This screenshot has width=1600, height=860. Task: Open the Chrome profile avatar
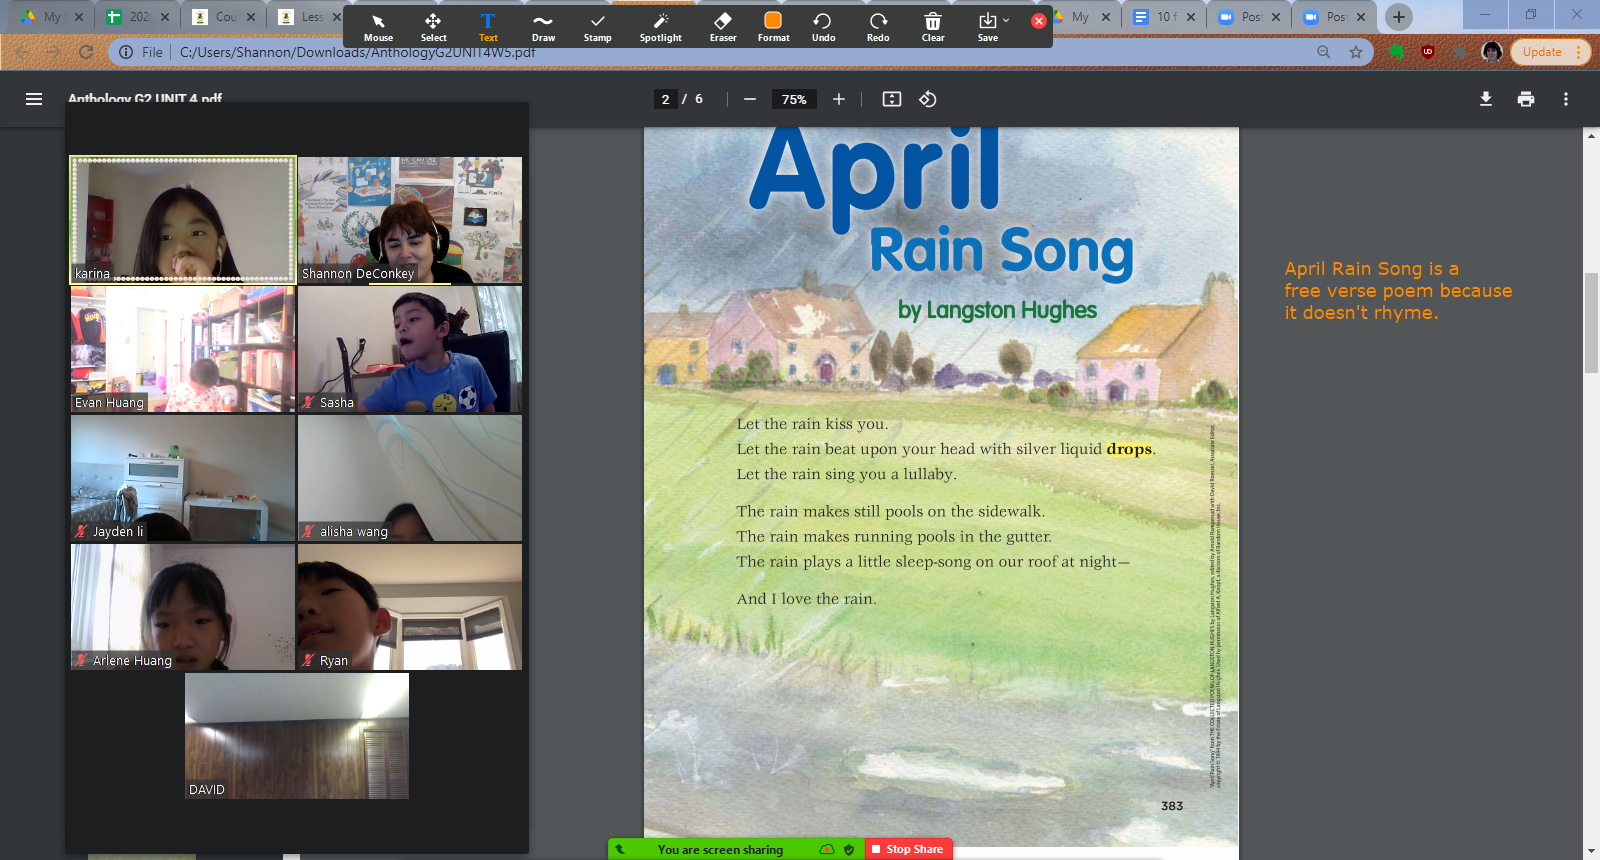(1492, 52)
